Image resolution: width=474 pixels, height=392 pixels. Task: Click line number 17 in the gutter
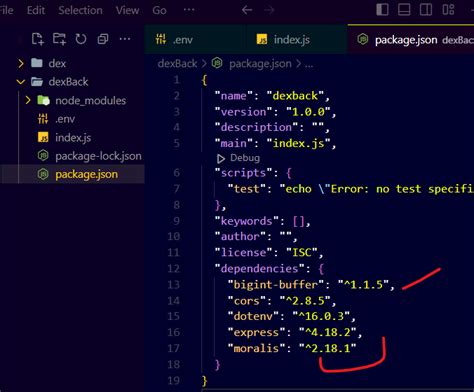click(x=173, y=348)
